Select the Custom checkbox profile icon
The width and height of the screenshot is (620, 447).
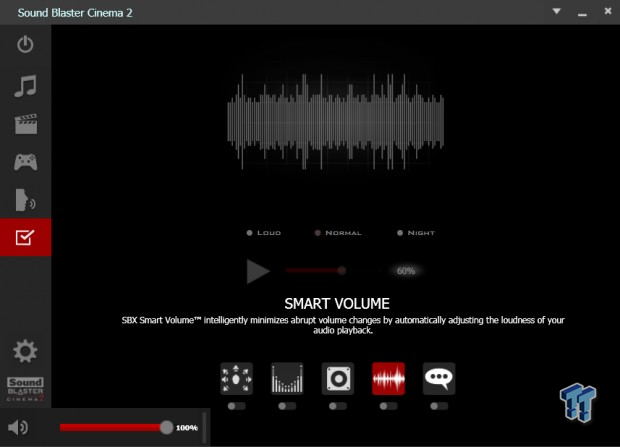tap(25, 237)
